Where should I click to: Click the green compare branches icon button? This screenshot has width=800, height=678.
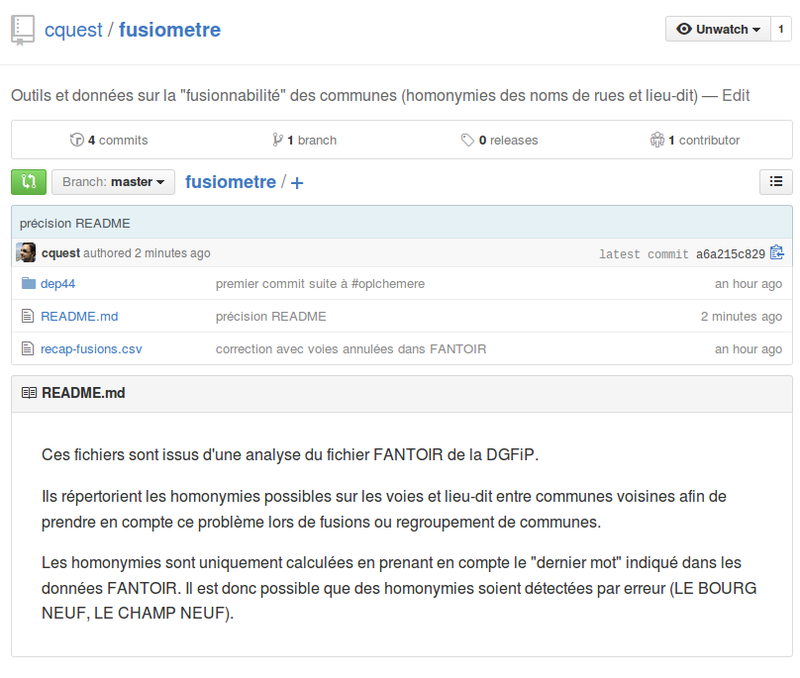[x=28, y=182]
